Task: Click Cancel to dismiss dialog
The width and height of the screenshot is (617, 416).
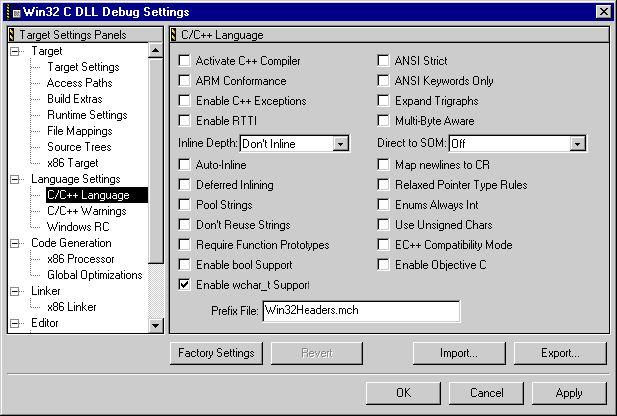Action: tap(486, 393)
